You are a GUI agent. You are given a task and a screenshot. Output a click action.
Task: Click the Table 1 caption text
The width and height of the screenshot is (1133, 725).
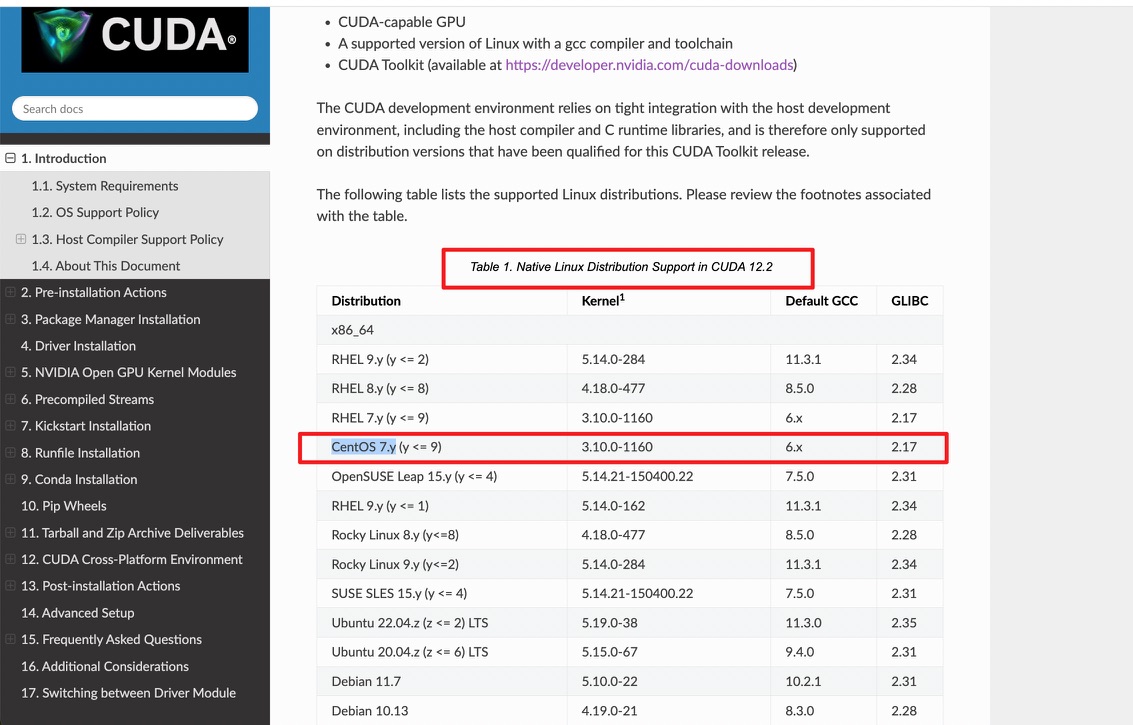(621, 267)
